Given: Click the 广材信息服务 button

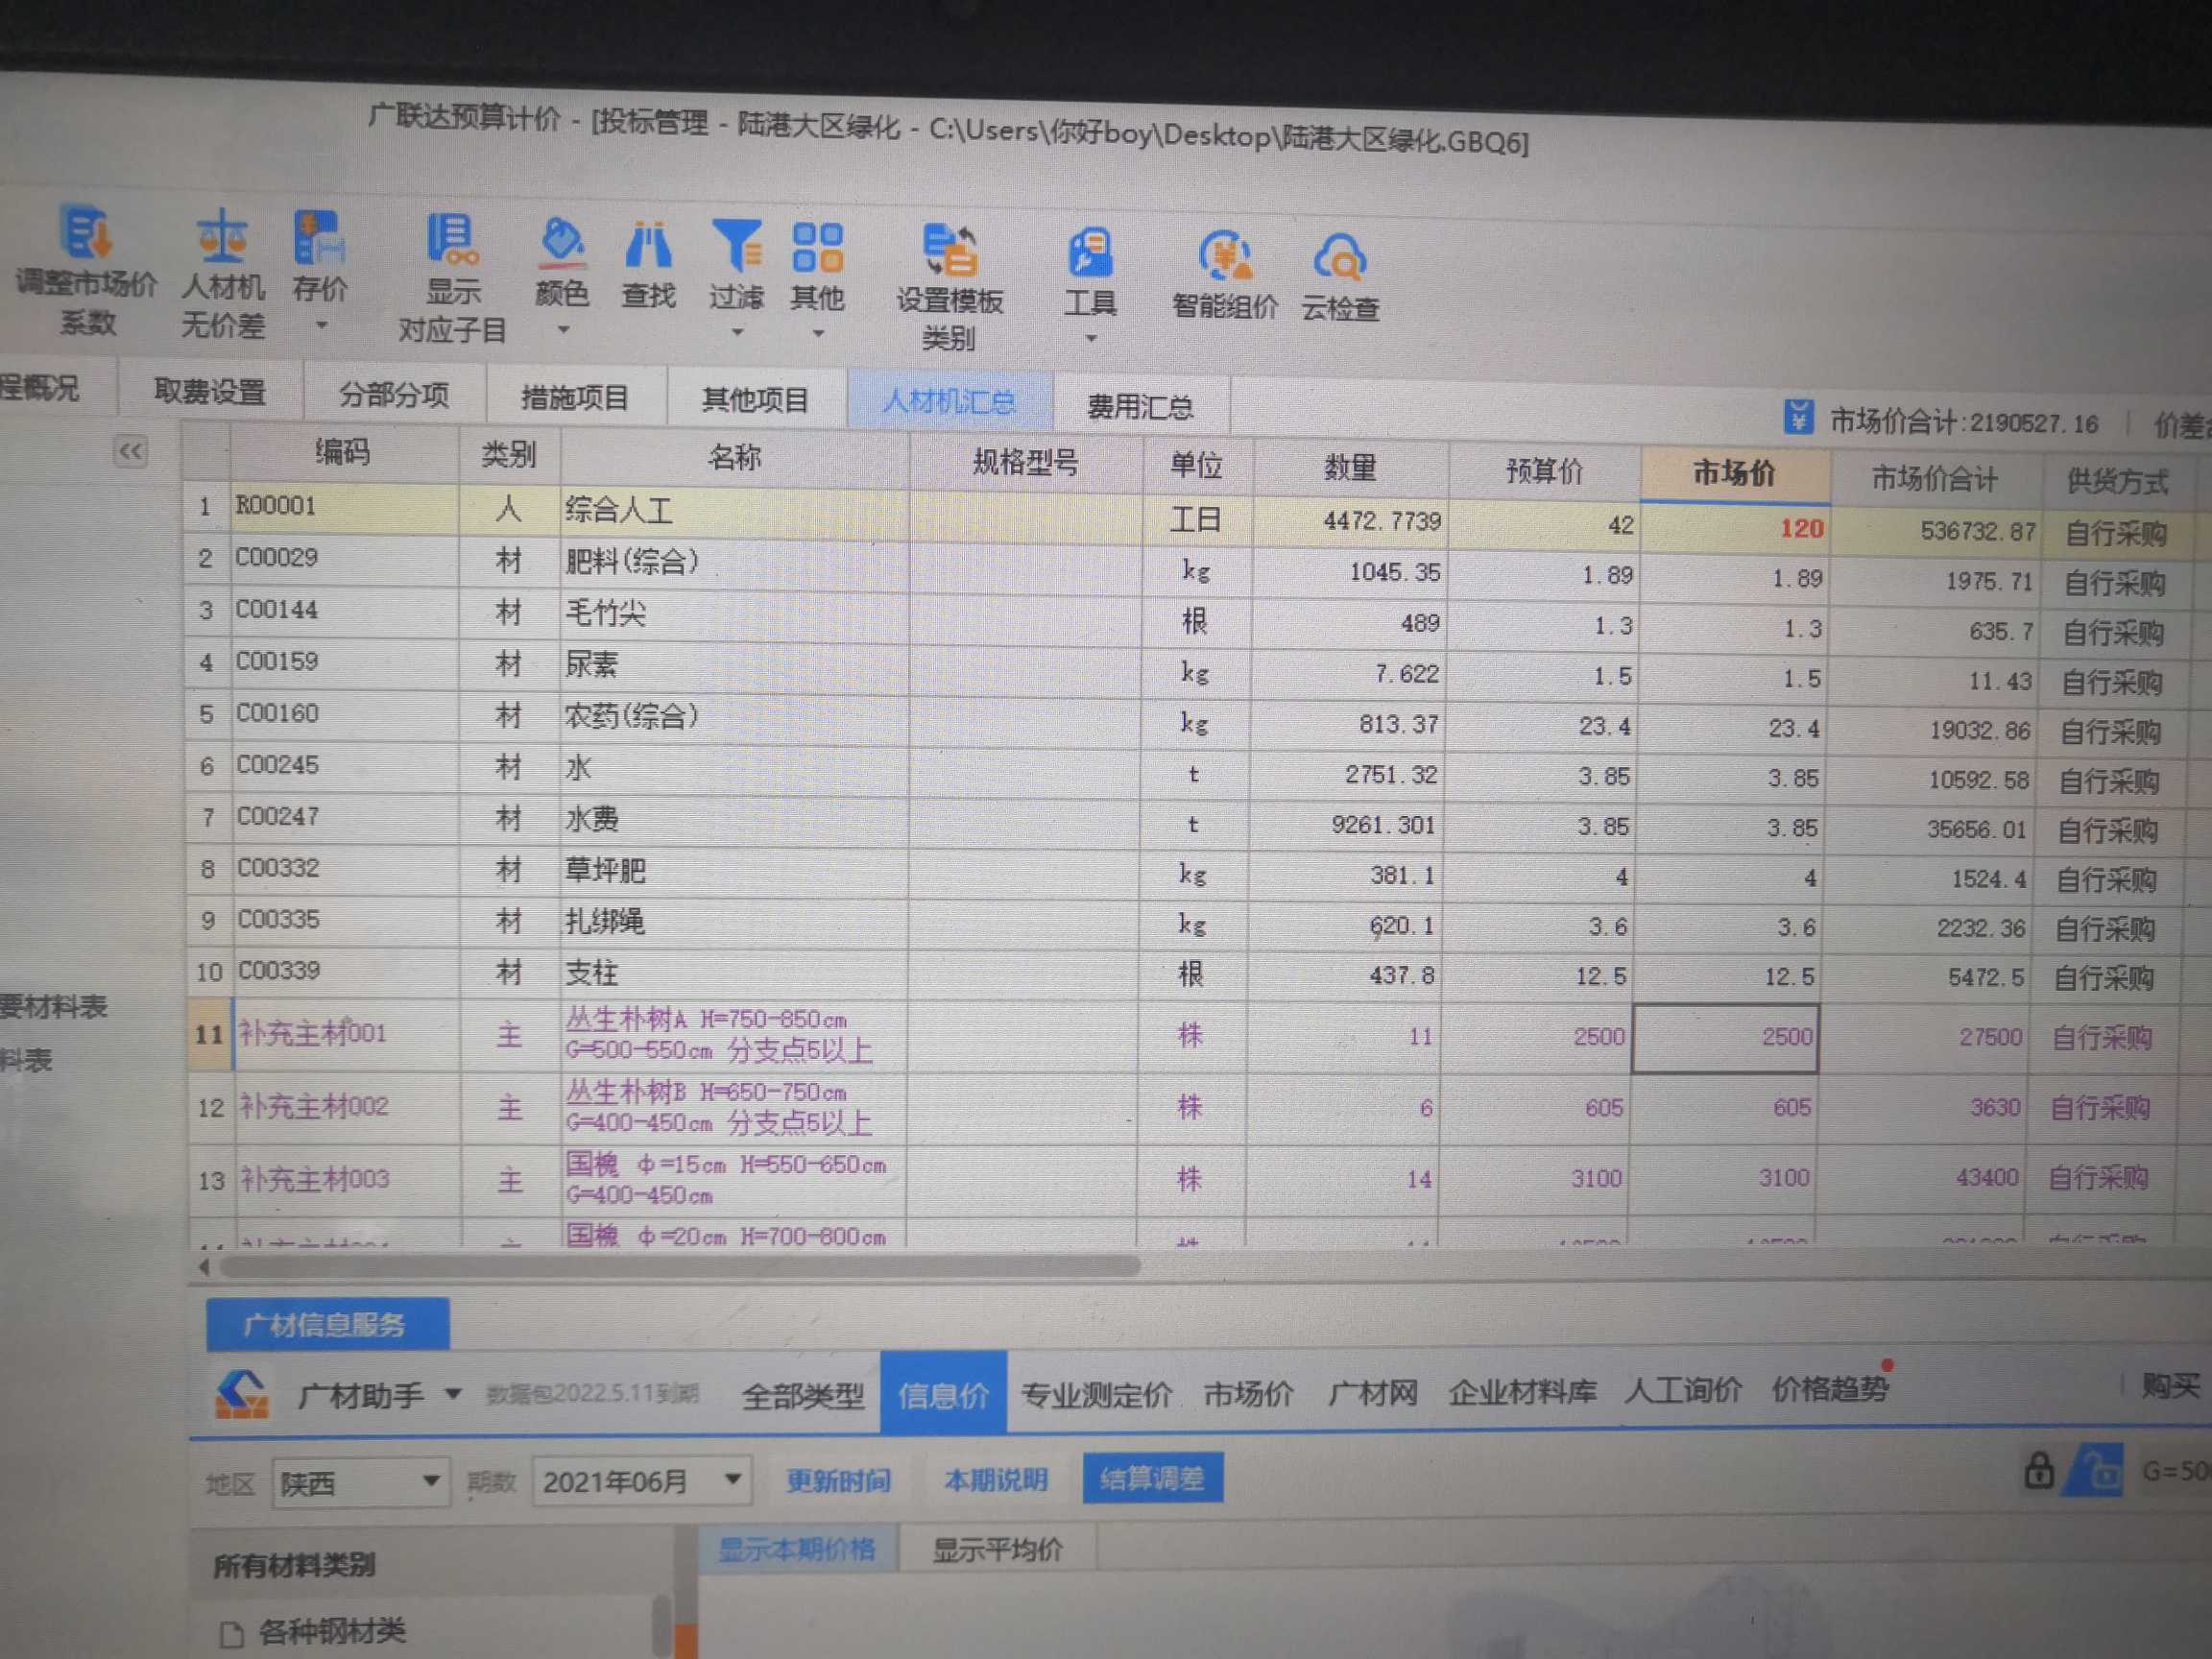Looking at the screenshot, I should (327, 1324).
